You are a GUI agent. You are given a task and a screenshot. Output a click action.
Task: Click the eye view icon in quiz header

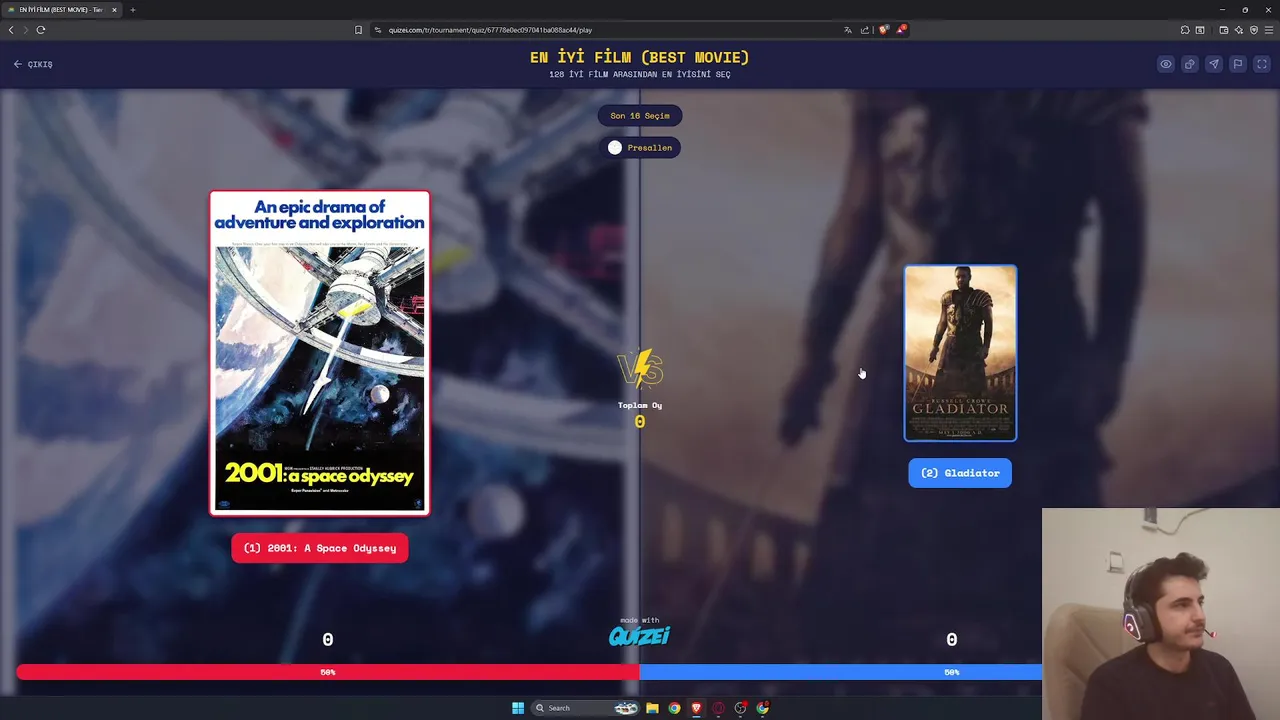click(x=1166, y=64)
